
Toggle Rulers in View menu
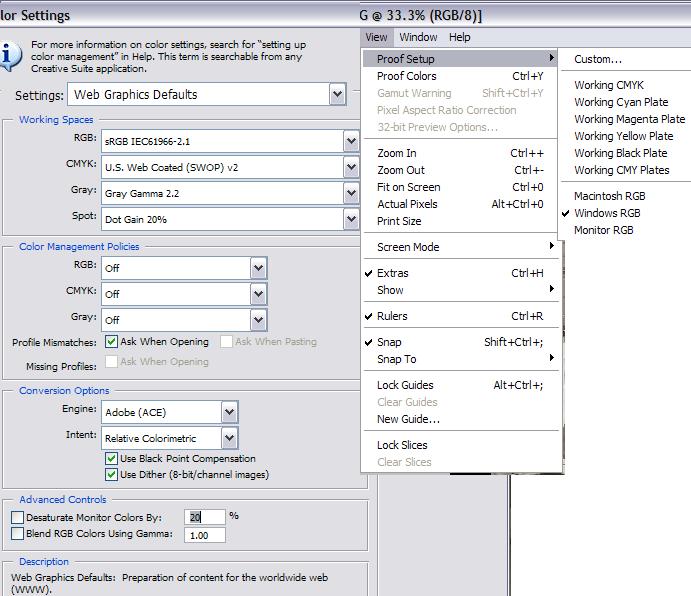click(x=460, y=316)
